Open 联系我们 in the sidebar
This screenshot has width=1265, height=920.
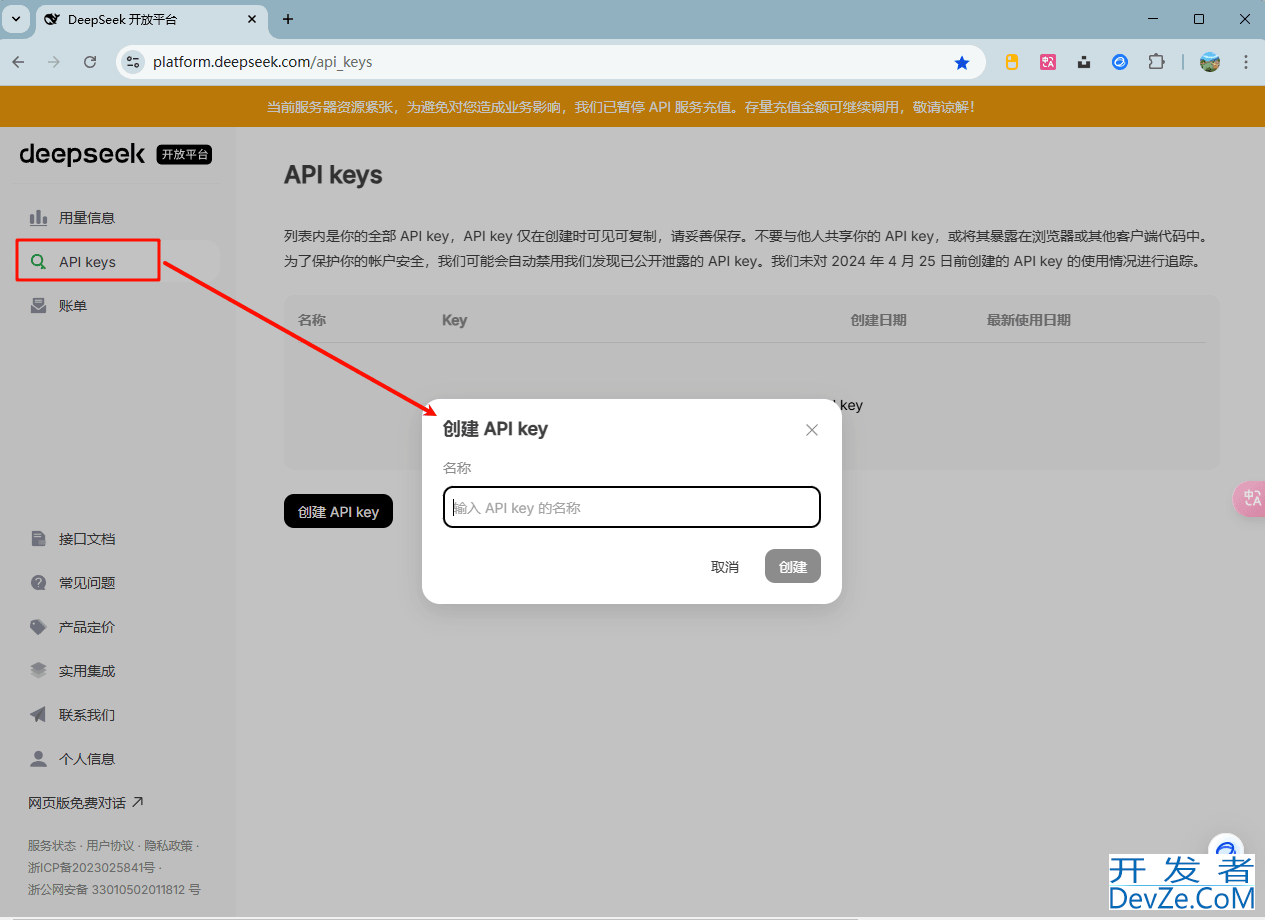(118, 715)
